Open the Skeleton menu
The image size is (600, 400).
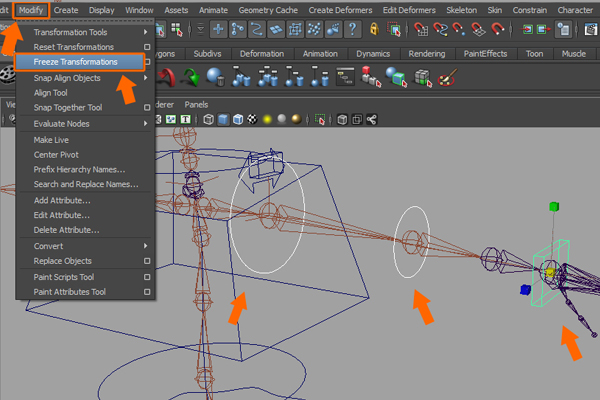pos(461,10)
